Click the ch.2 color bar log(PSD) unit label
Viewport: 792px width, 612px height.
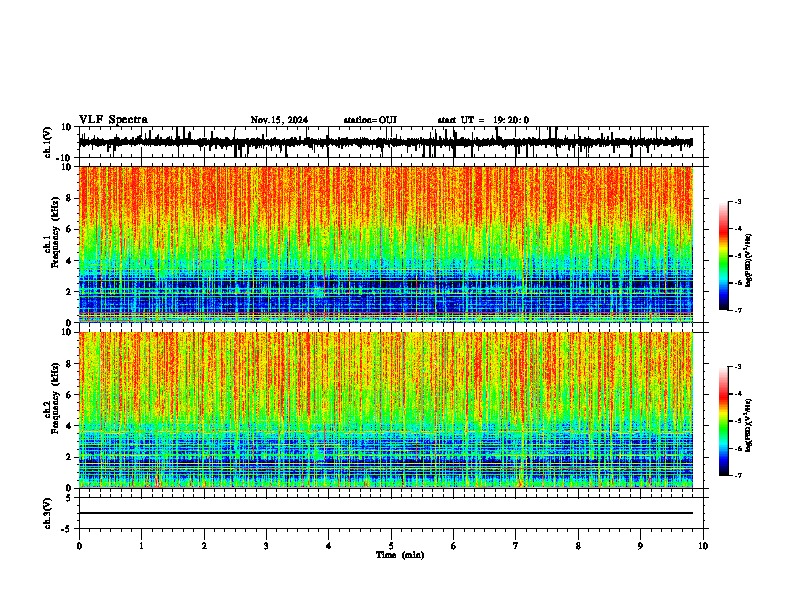749,426
